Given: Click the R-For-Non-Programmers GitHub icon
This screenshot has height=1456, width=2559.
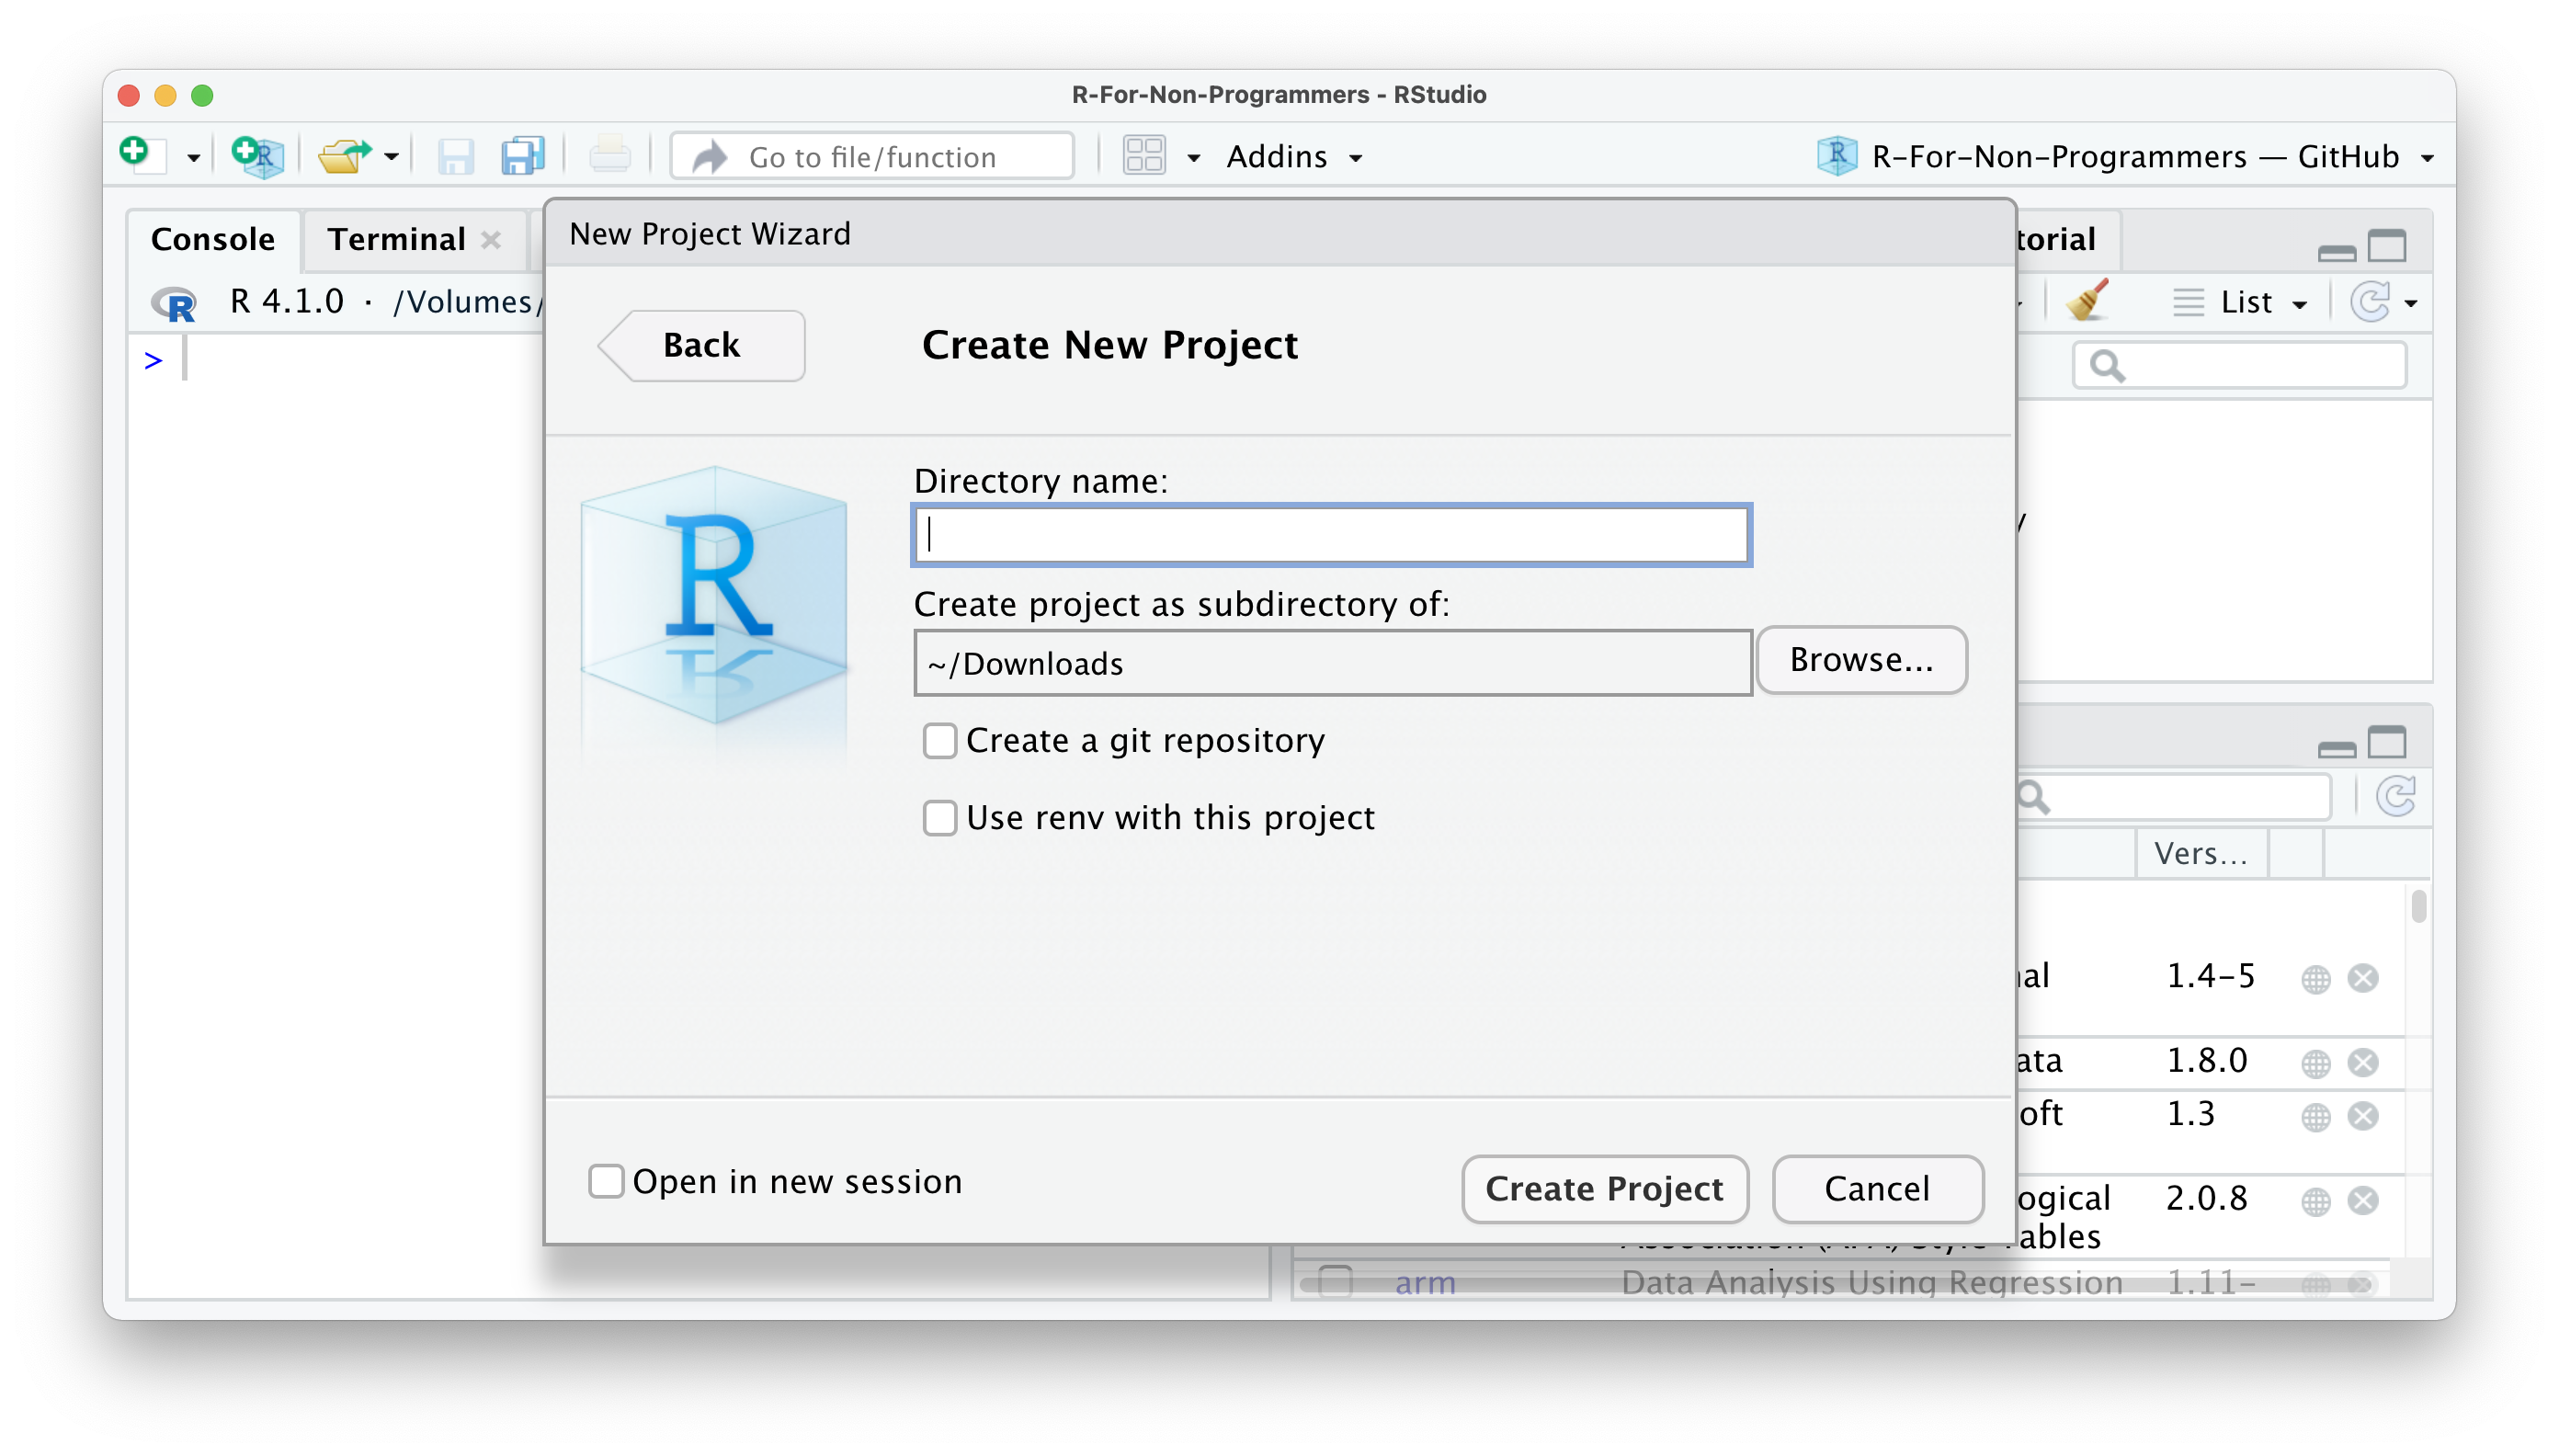Looking at the screenshot, I should point(1833,156).
